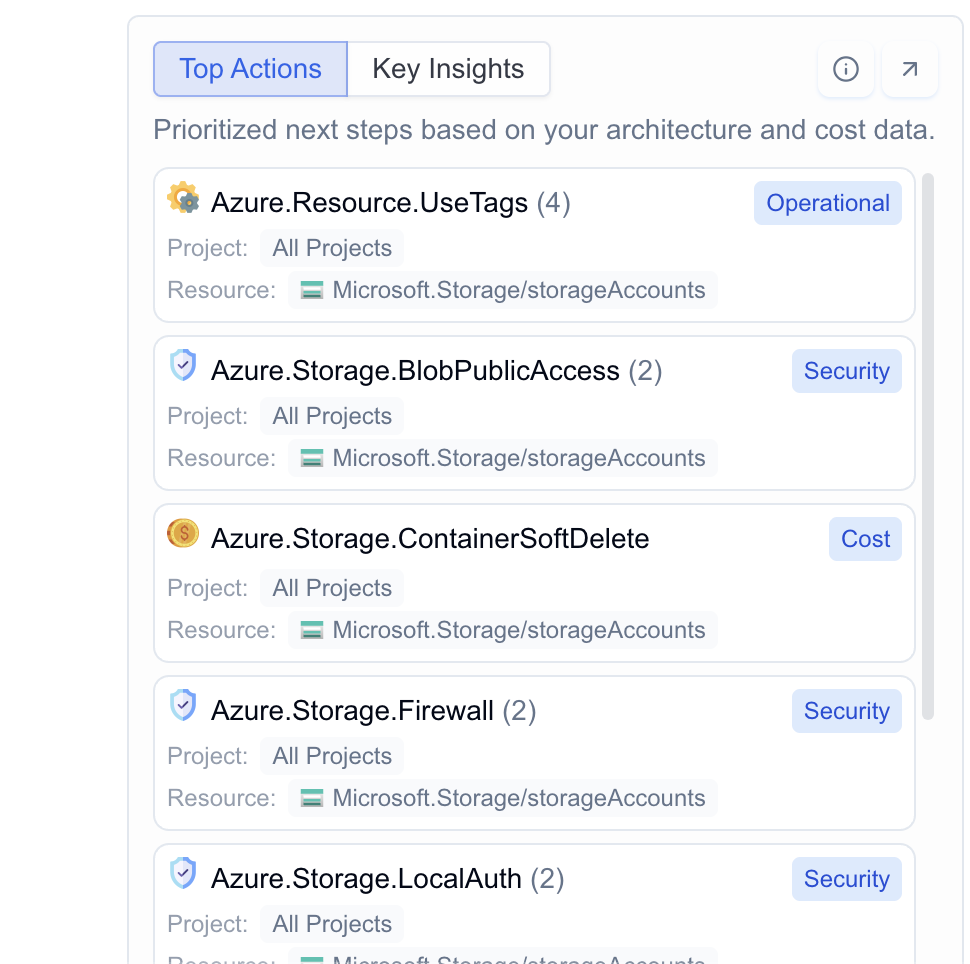The width and height of the screenshot is (970, 964).
Task: Select All Projects chip in ContainerSoftDelete card
Action: tap(332, 588)
